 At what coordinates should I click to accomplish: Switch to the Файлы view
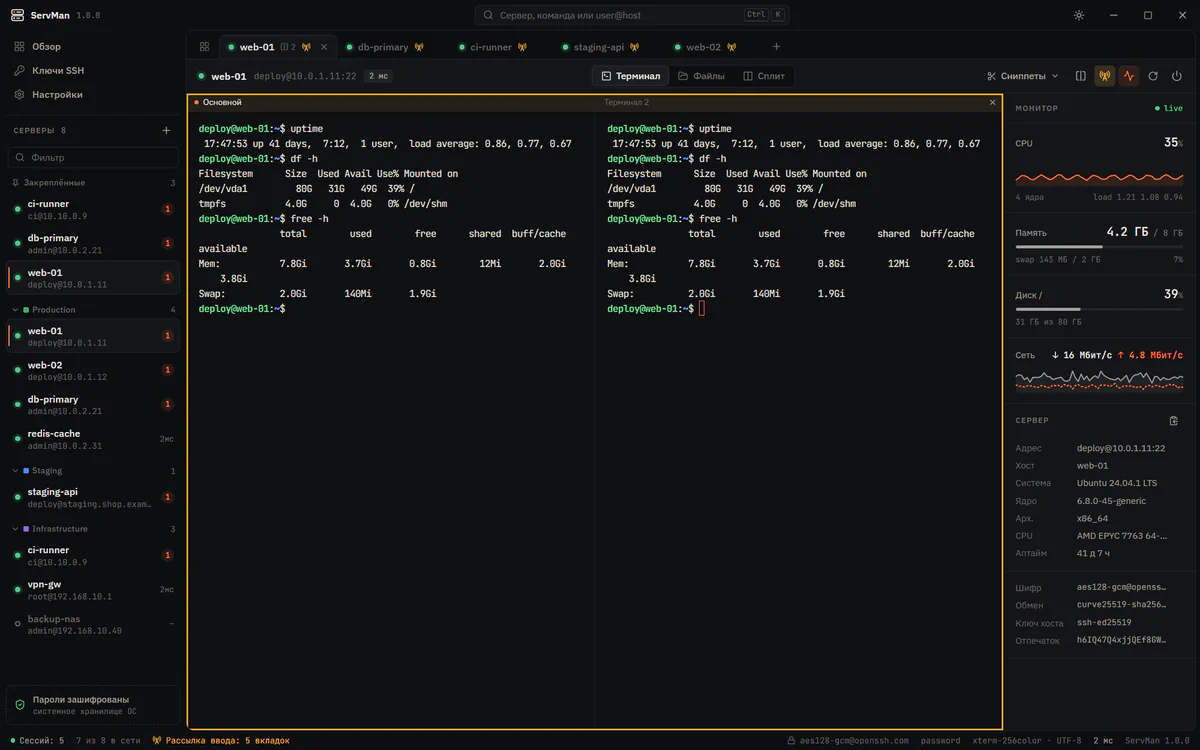pyautogui.click(x=701, y=76)
